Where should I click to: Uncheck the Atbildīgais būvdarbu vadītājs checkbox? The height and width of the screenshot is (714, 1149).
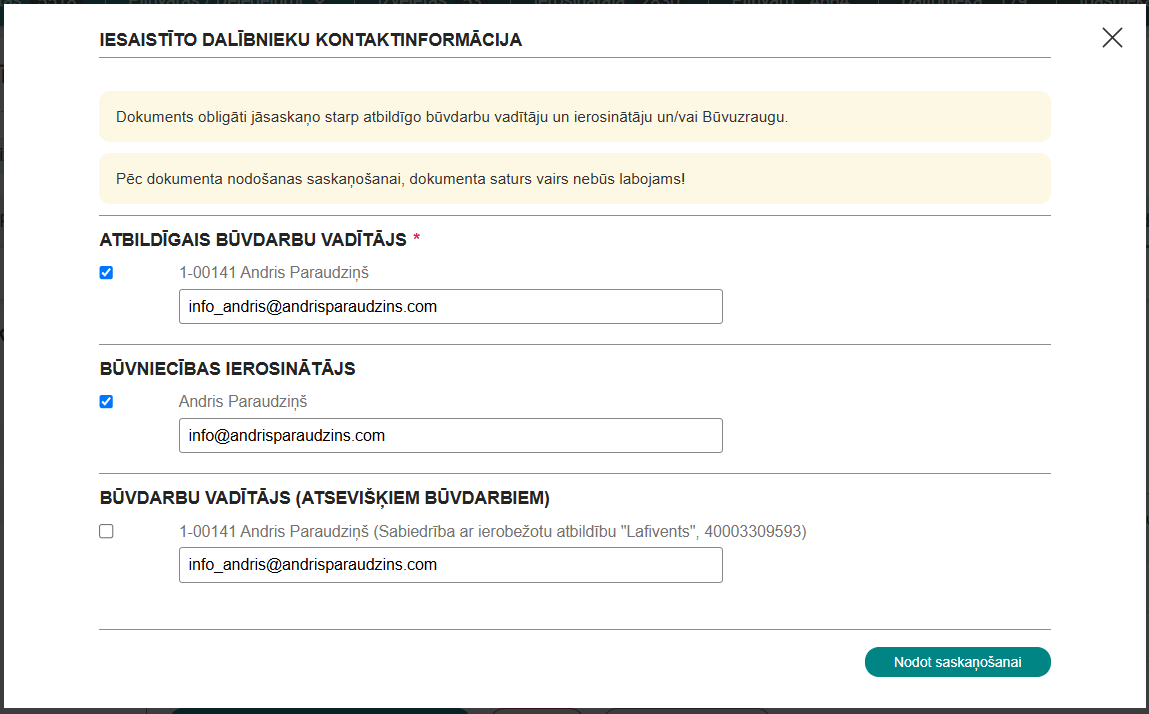106,273
